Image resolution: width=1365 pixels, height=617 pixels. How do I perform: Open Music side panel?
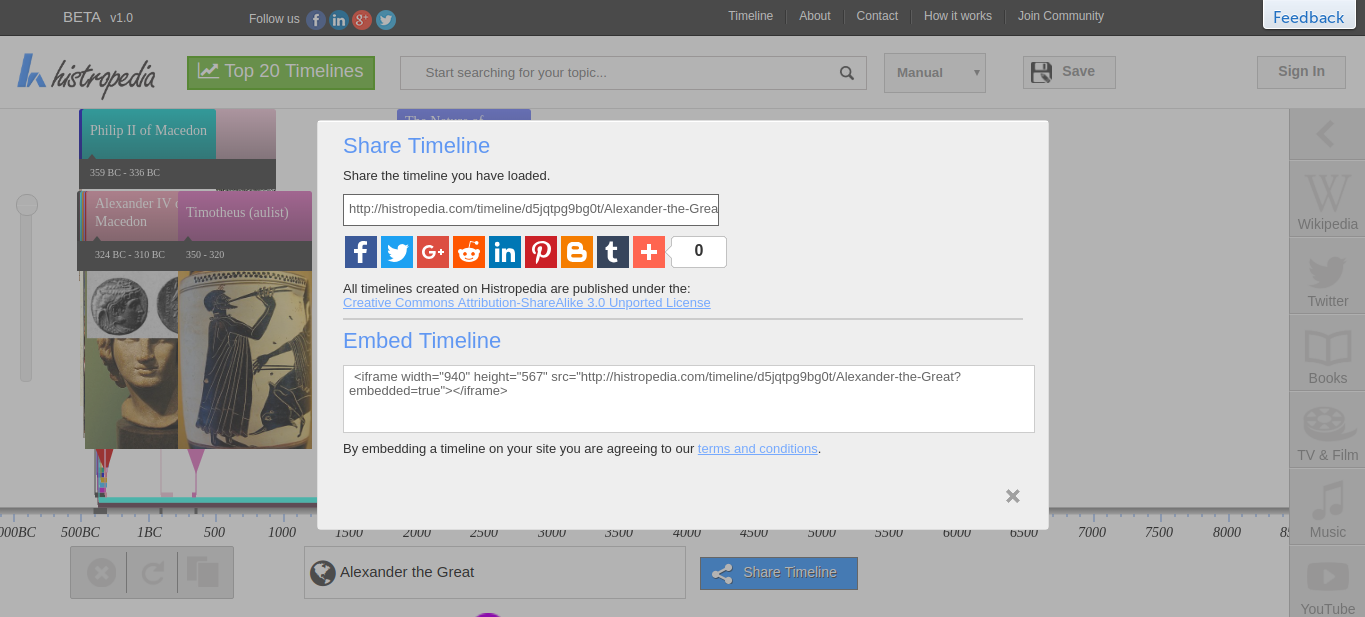pyautogui.click(x=1327, y=509)
